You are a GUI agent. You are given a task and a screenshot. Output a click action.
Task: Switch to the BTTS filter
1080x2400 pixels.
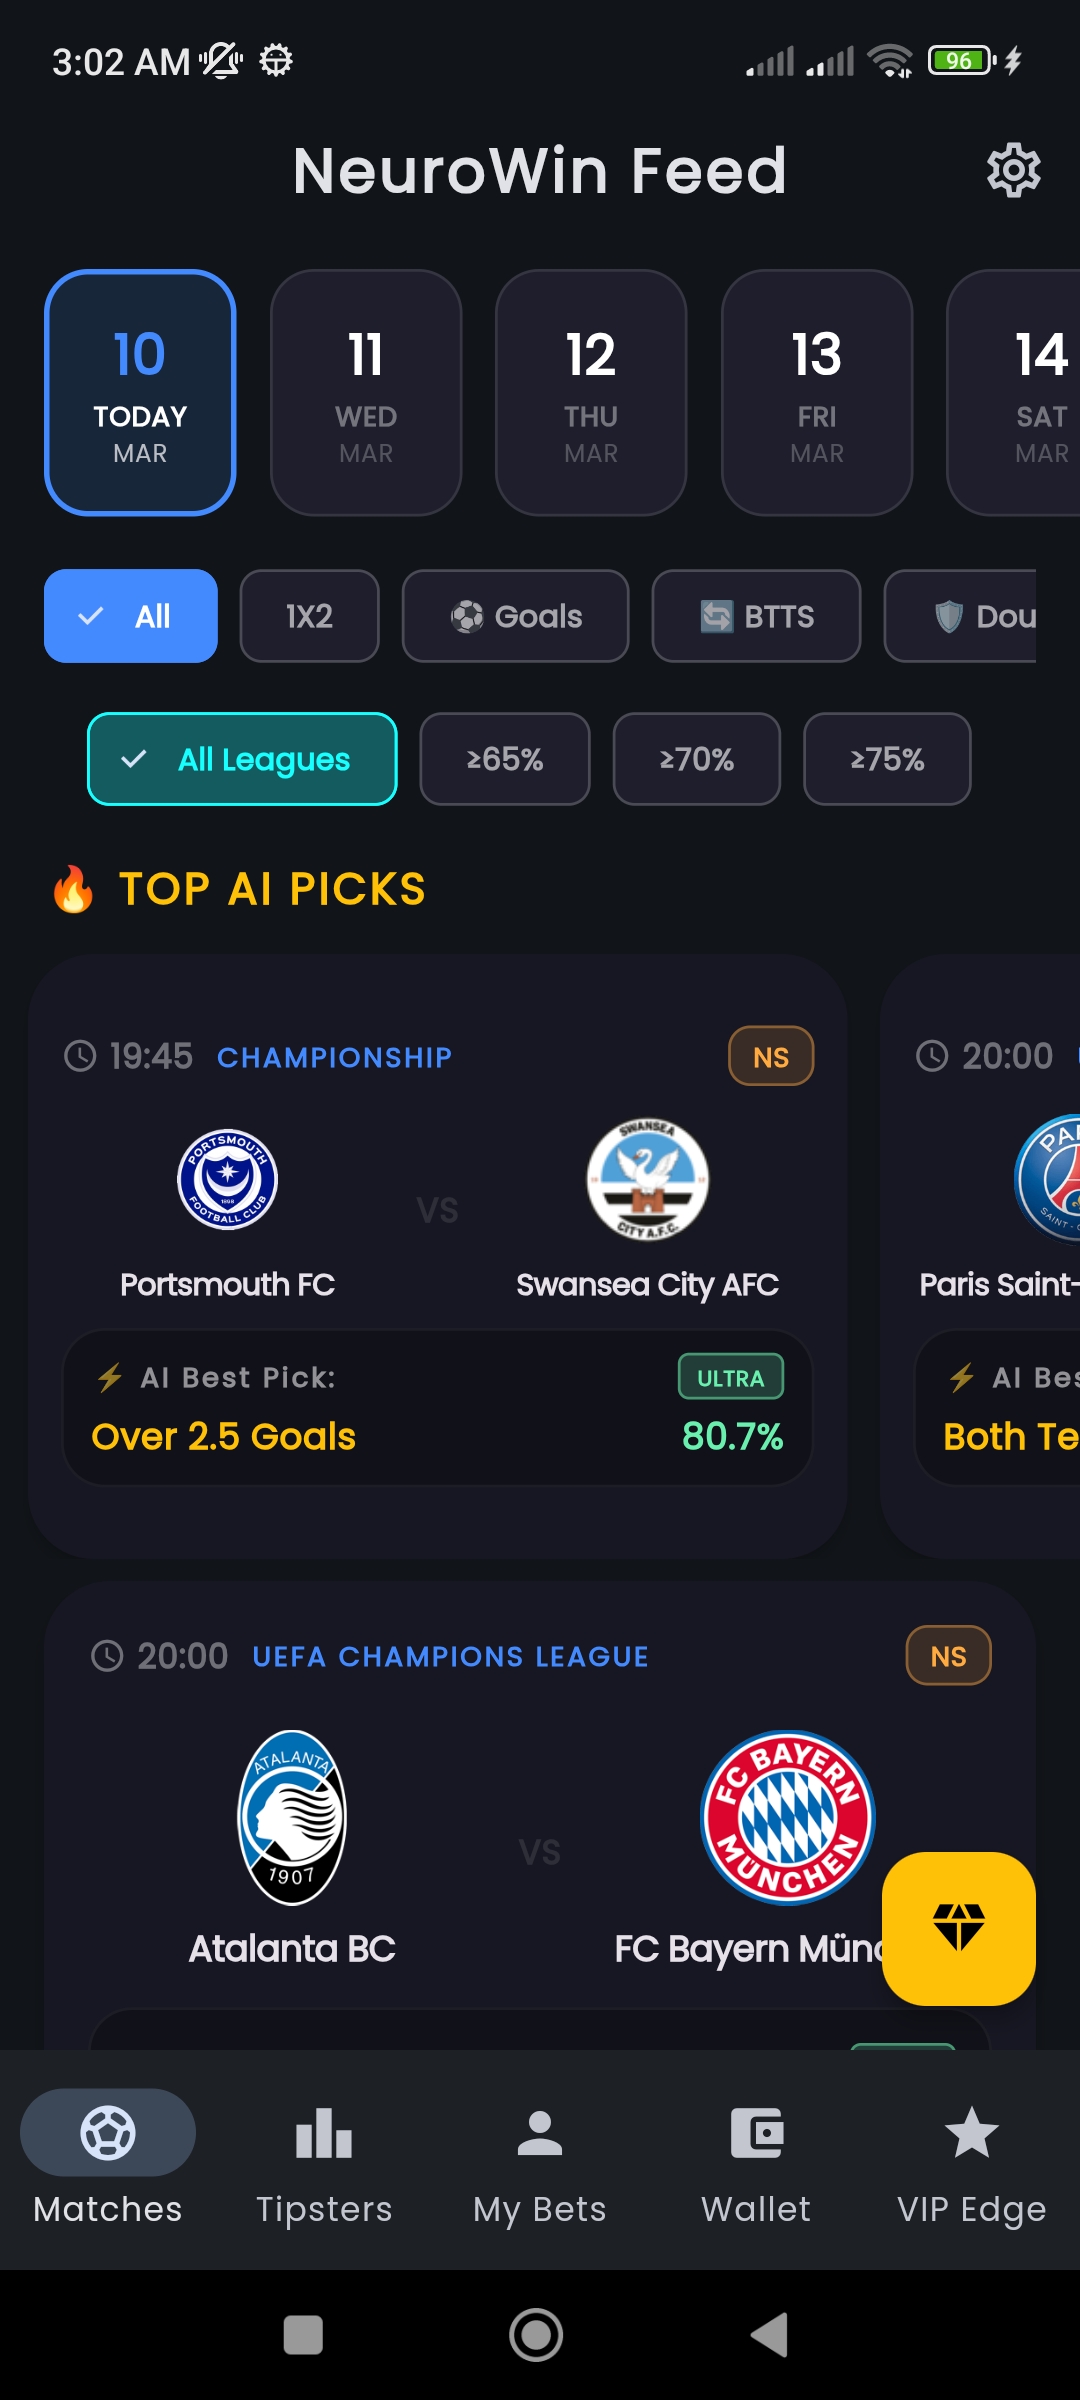(756, 616)
